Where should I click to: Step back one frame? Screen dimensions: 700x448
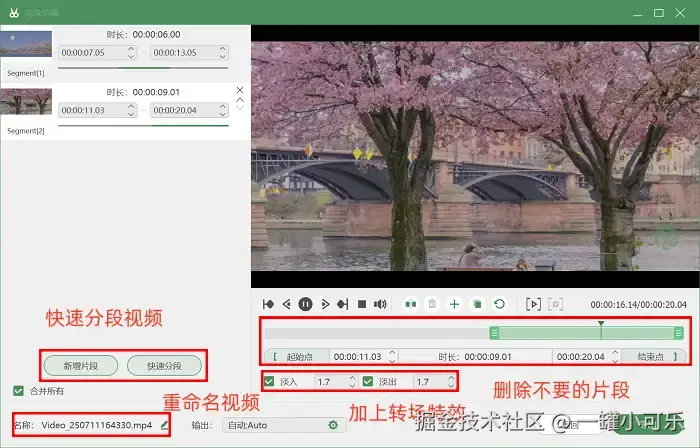[x=287, y=304]
